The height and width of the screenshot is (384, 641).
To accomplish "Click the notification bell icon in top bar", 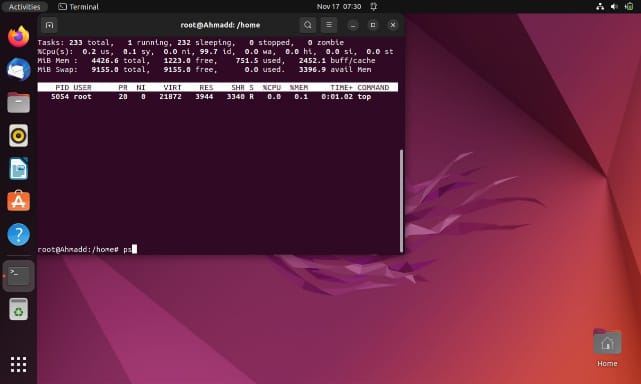I will tap(374, 7).
